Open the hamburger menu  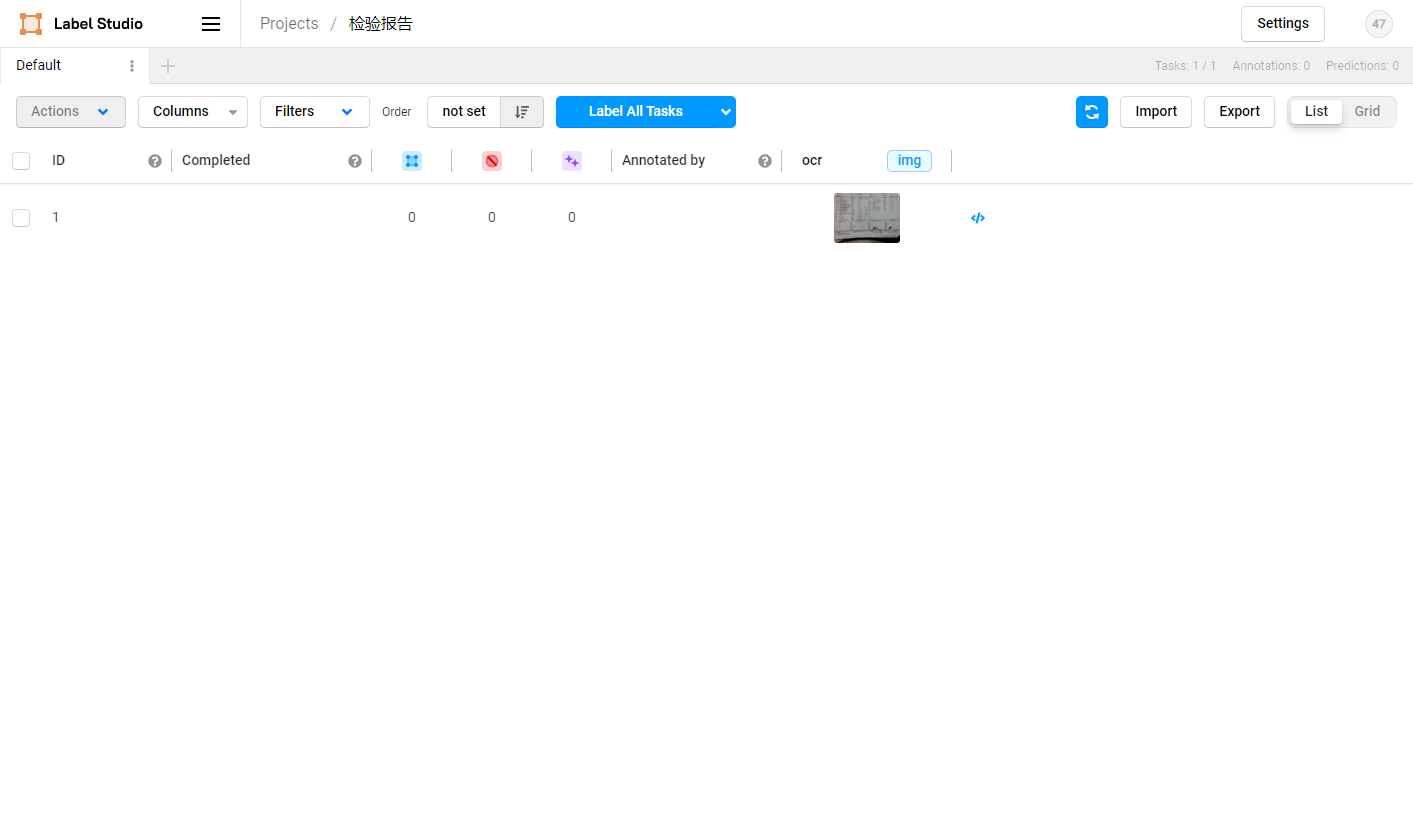point(211,24)
